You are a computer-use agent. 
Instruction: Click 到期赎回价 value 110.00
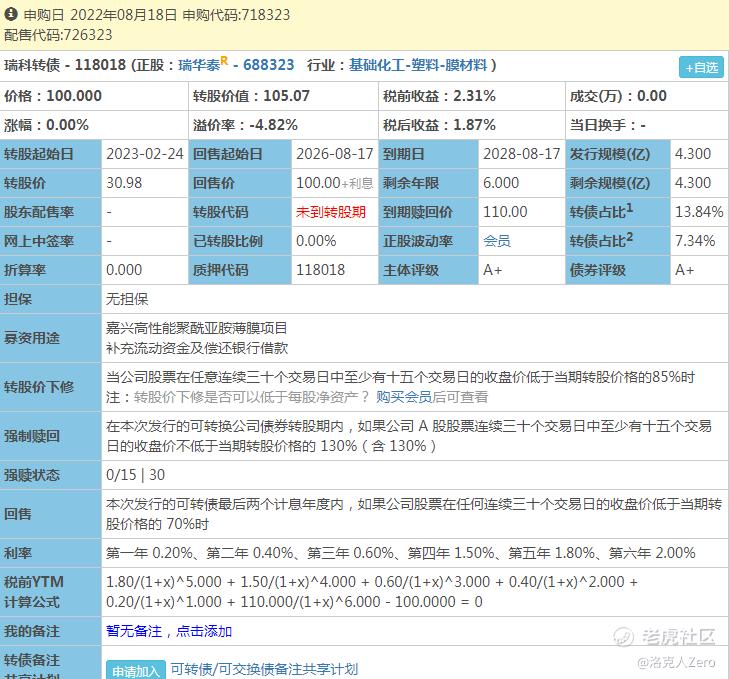coord(505,212)
